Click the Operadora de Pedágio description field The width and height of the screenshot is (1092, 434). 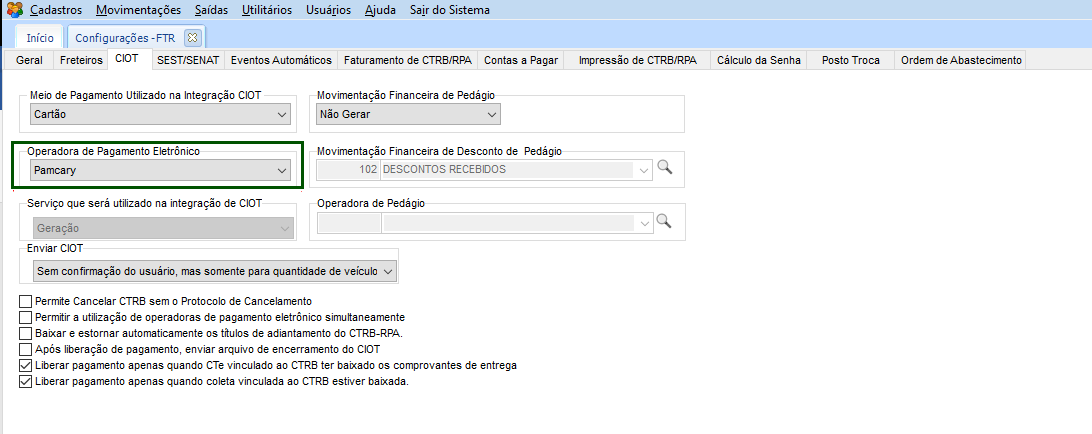click(x=507, y=223)
